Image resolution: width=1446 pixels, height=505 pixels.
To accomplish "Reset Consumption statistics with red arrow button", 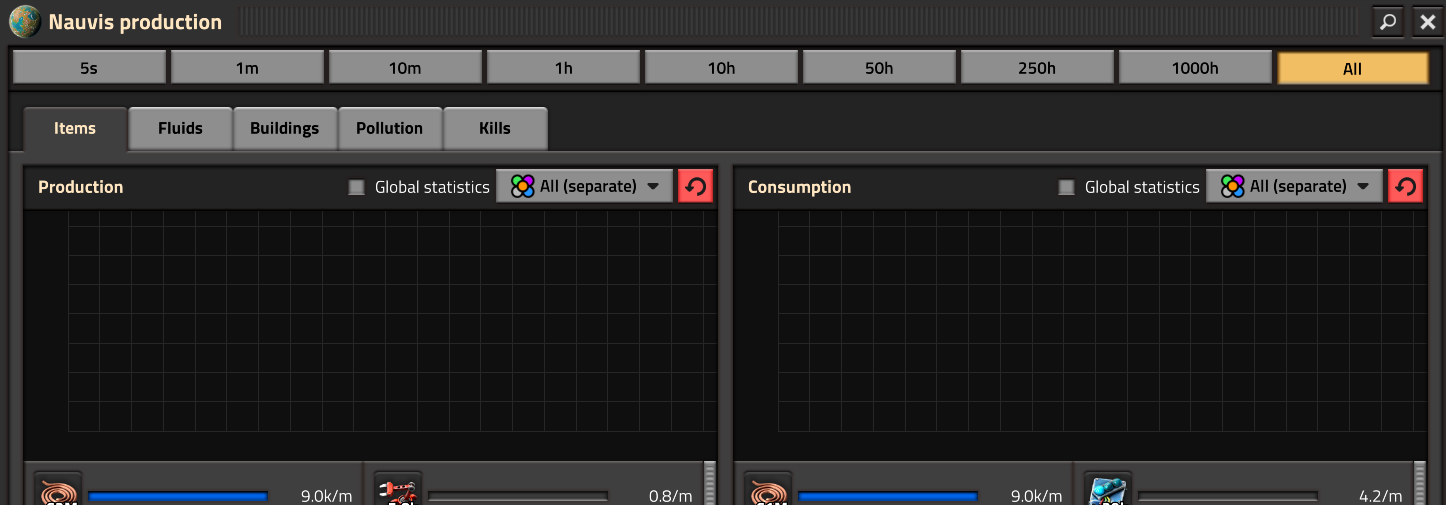I will pos(1405,186).
